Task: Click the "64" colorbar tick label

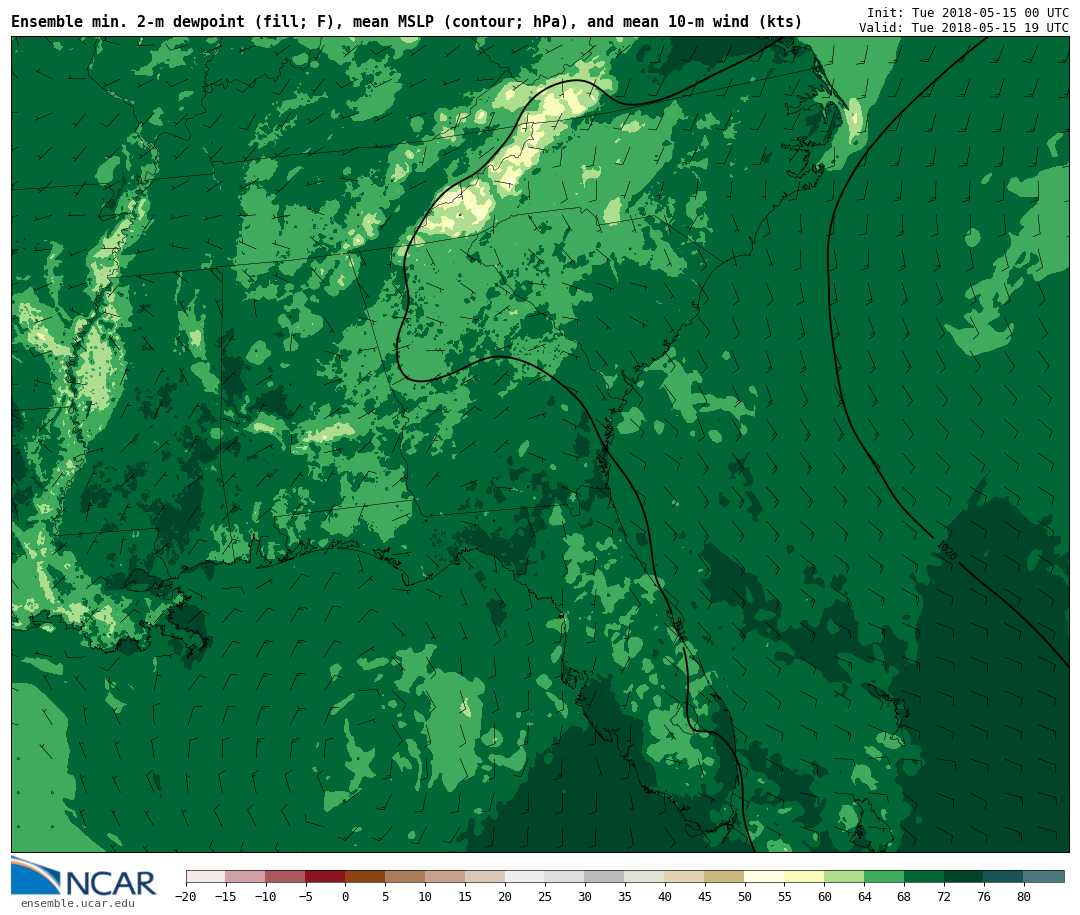Action: 865,896
